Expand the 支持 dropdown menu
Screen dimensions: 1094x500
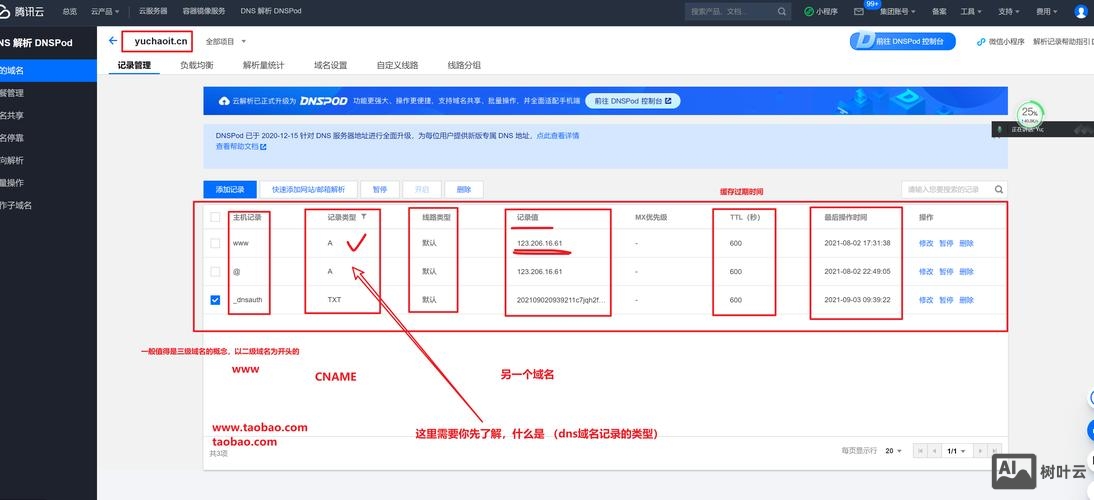[x=1008, y=11]
